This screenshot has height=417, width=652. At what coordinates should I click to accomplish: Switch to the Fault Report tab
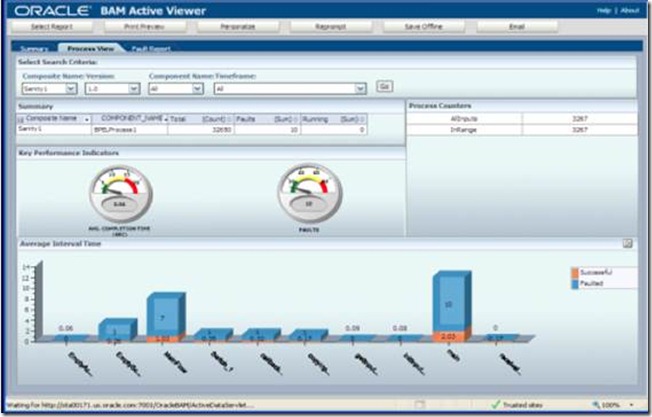tap(151, 47)
